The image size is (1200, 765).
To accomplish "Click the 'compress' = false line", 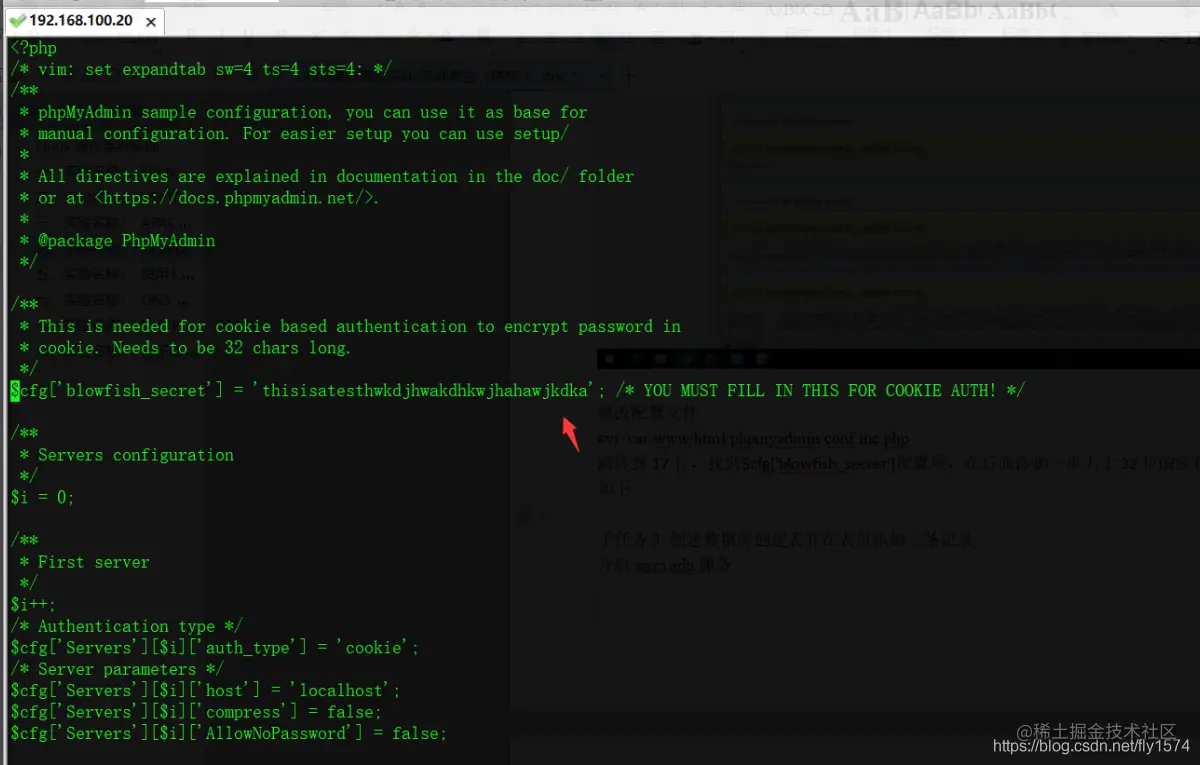I will [x=196, y=712].
